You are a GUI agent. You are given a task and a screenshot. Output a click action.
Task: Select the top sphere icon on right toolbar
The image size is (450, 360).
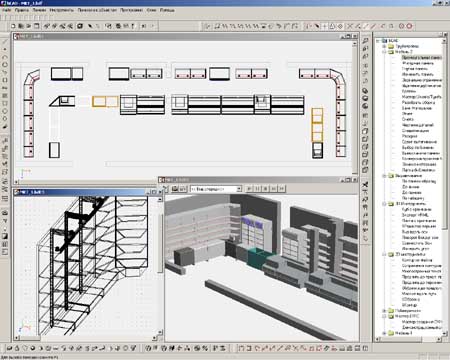pos(365,91)
